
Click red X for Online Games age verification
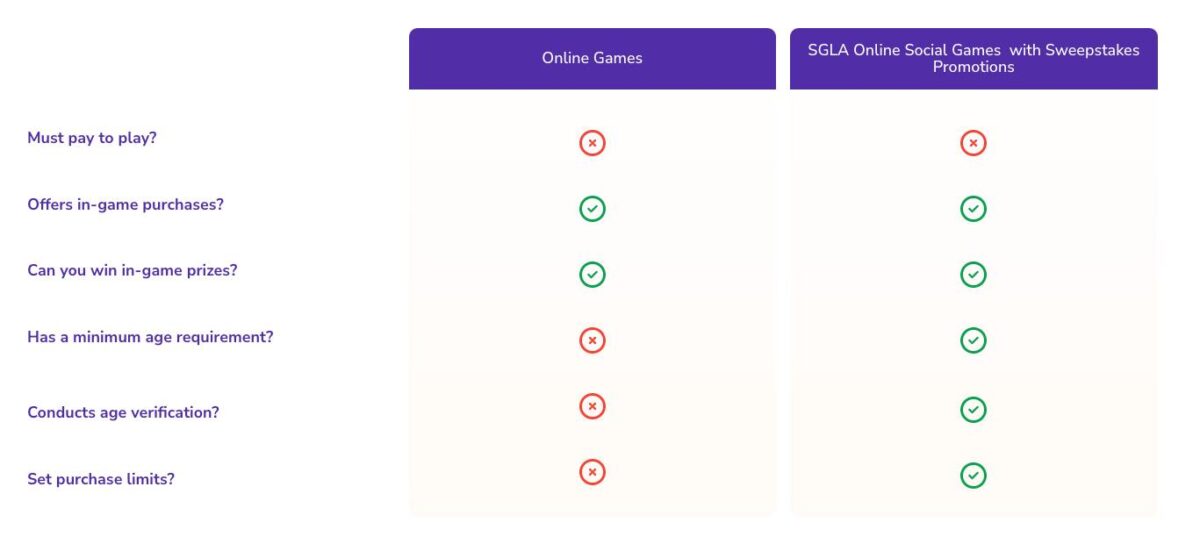click(592, 406)
